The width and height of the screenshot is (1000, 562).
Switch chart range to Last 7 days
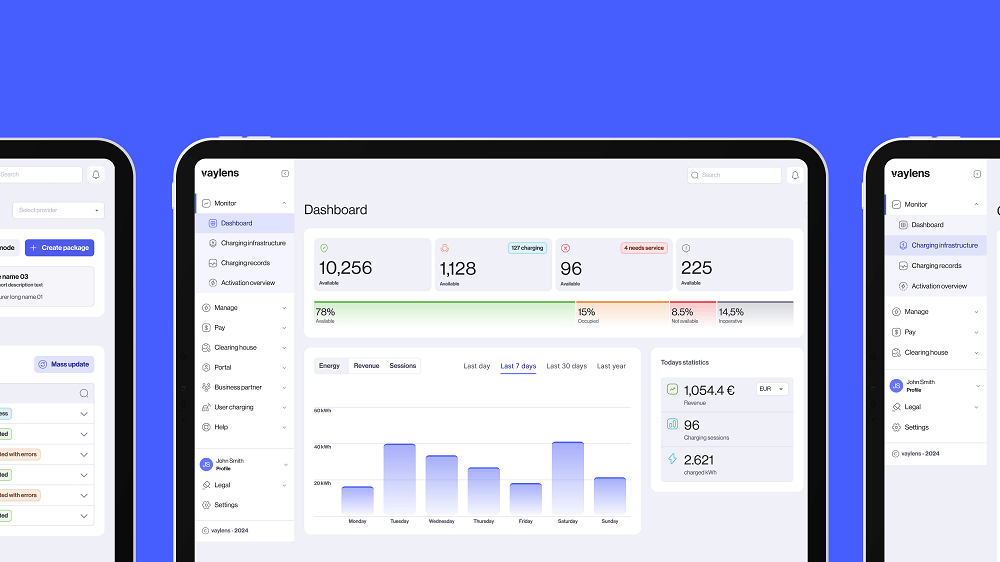(x=518, y=366)
